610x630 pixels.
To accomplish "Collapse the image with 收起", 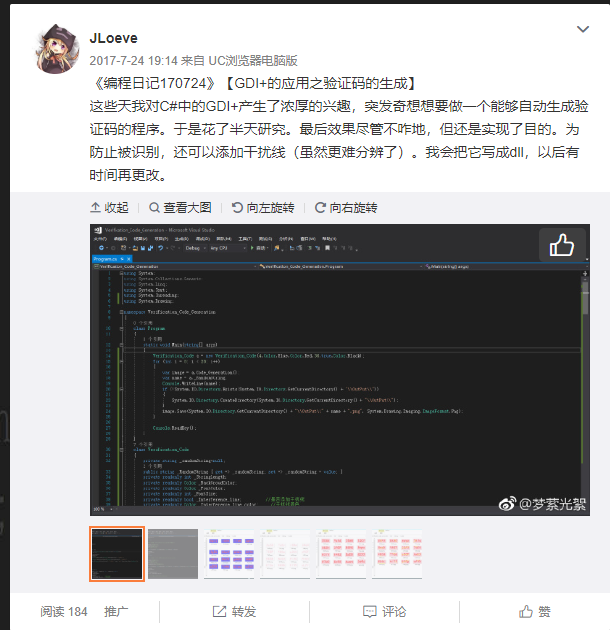I will [109, 208].
